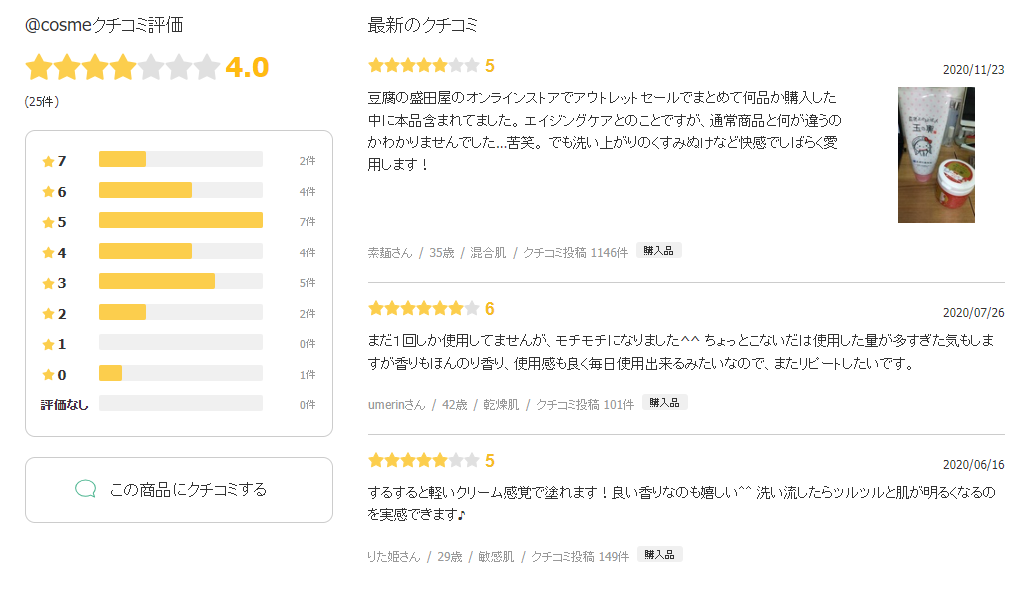Click the 4-star rating row 4件 count

307,252
